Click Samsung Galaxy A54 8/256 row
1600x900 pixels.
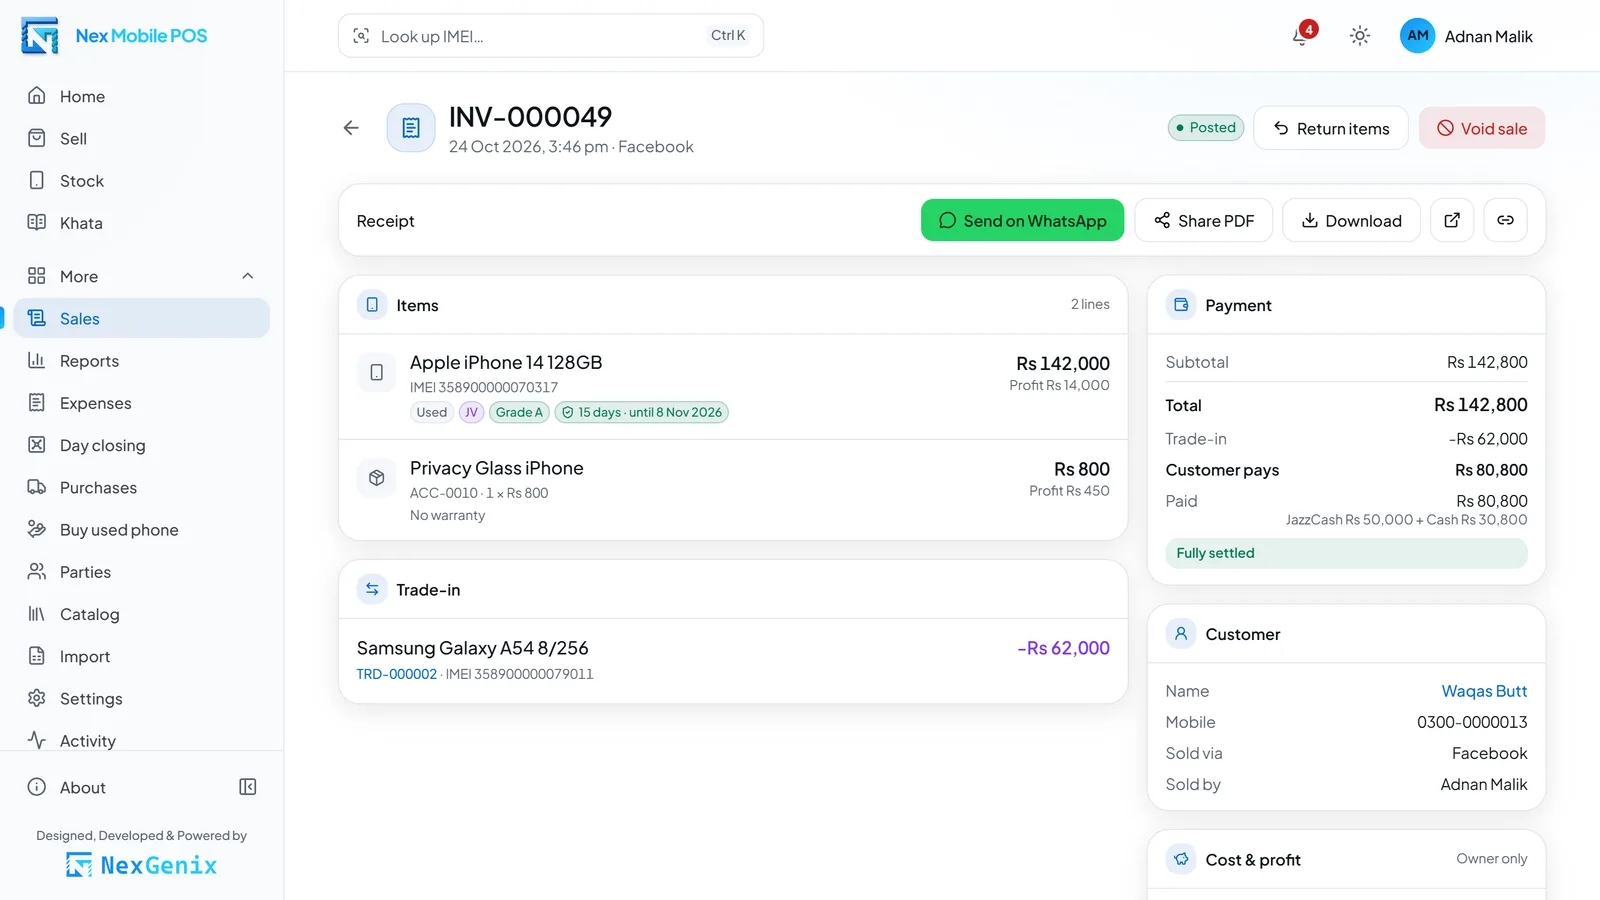point(733,660)
